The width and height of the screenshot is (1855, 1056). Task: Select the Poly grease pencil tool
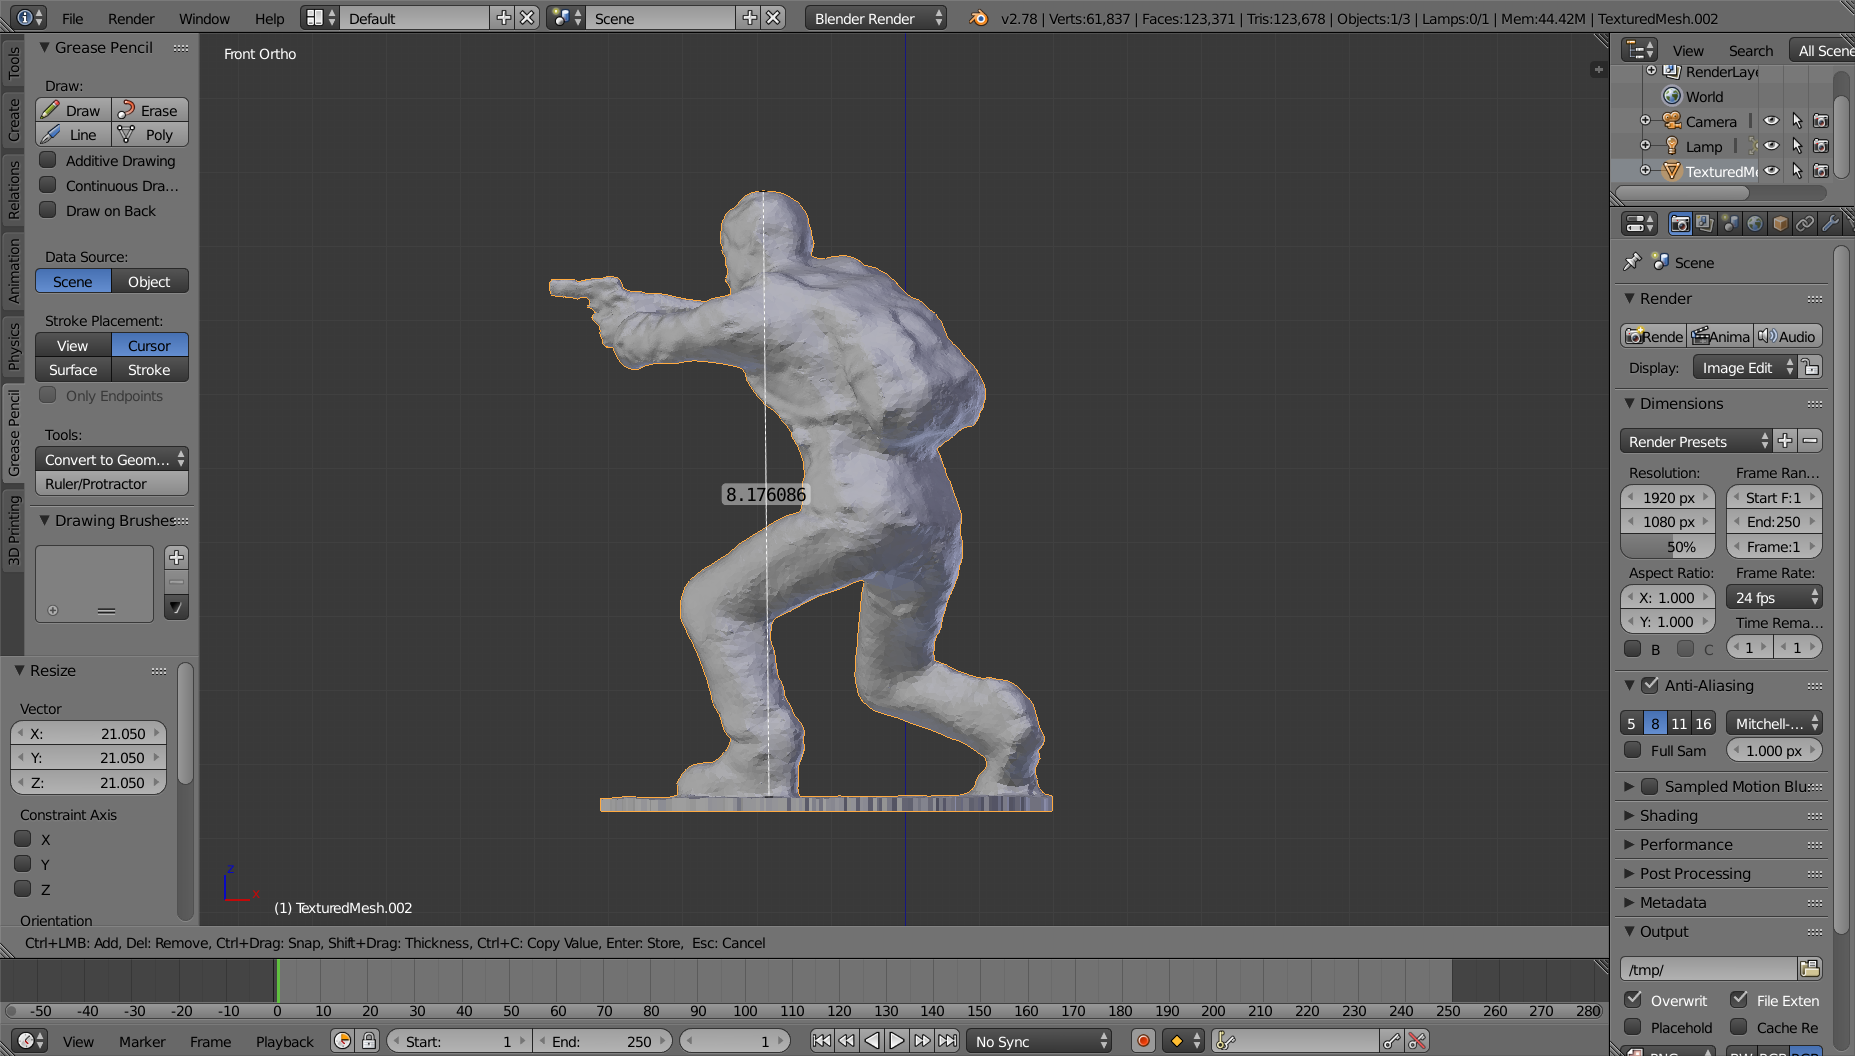click(150, 134)
